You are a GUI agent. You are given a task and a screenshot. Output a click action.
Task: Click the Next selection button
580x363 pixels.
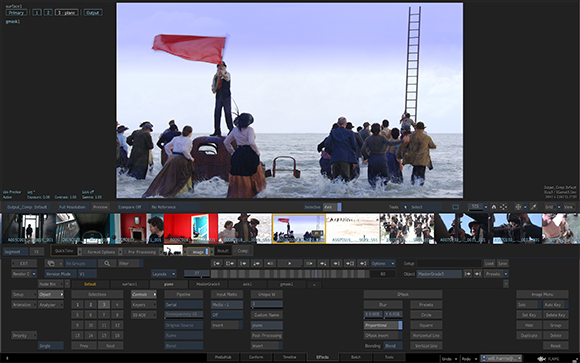[x=110, y=346]
